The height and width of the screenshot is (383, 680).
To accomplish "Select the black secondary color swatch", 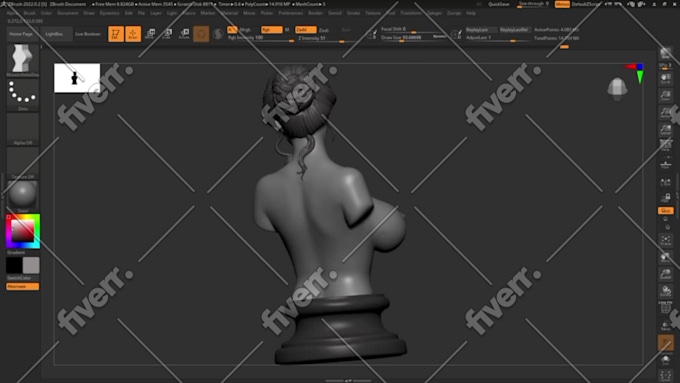I will coord(14,265).
